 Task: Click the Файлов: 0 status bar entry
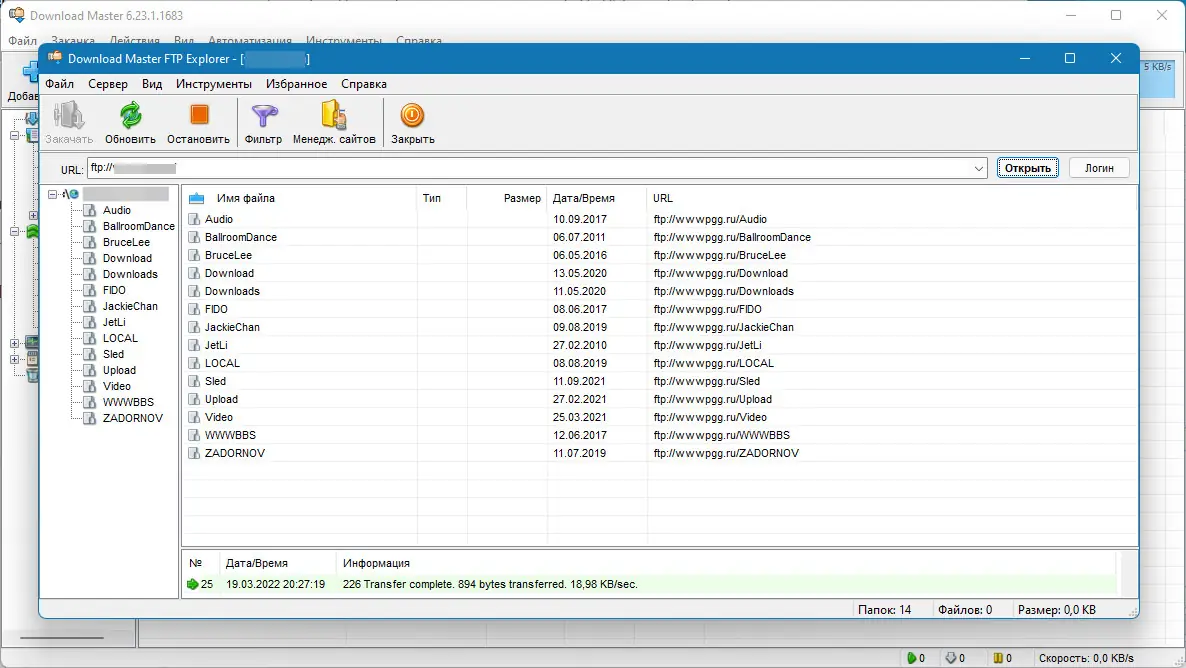(x=965, y=610)
